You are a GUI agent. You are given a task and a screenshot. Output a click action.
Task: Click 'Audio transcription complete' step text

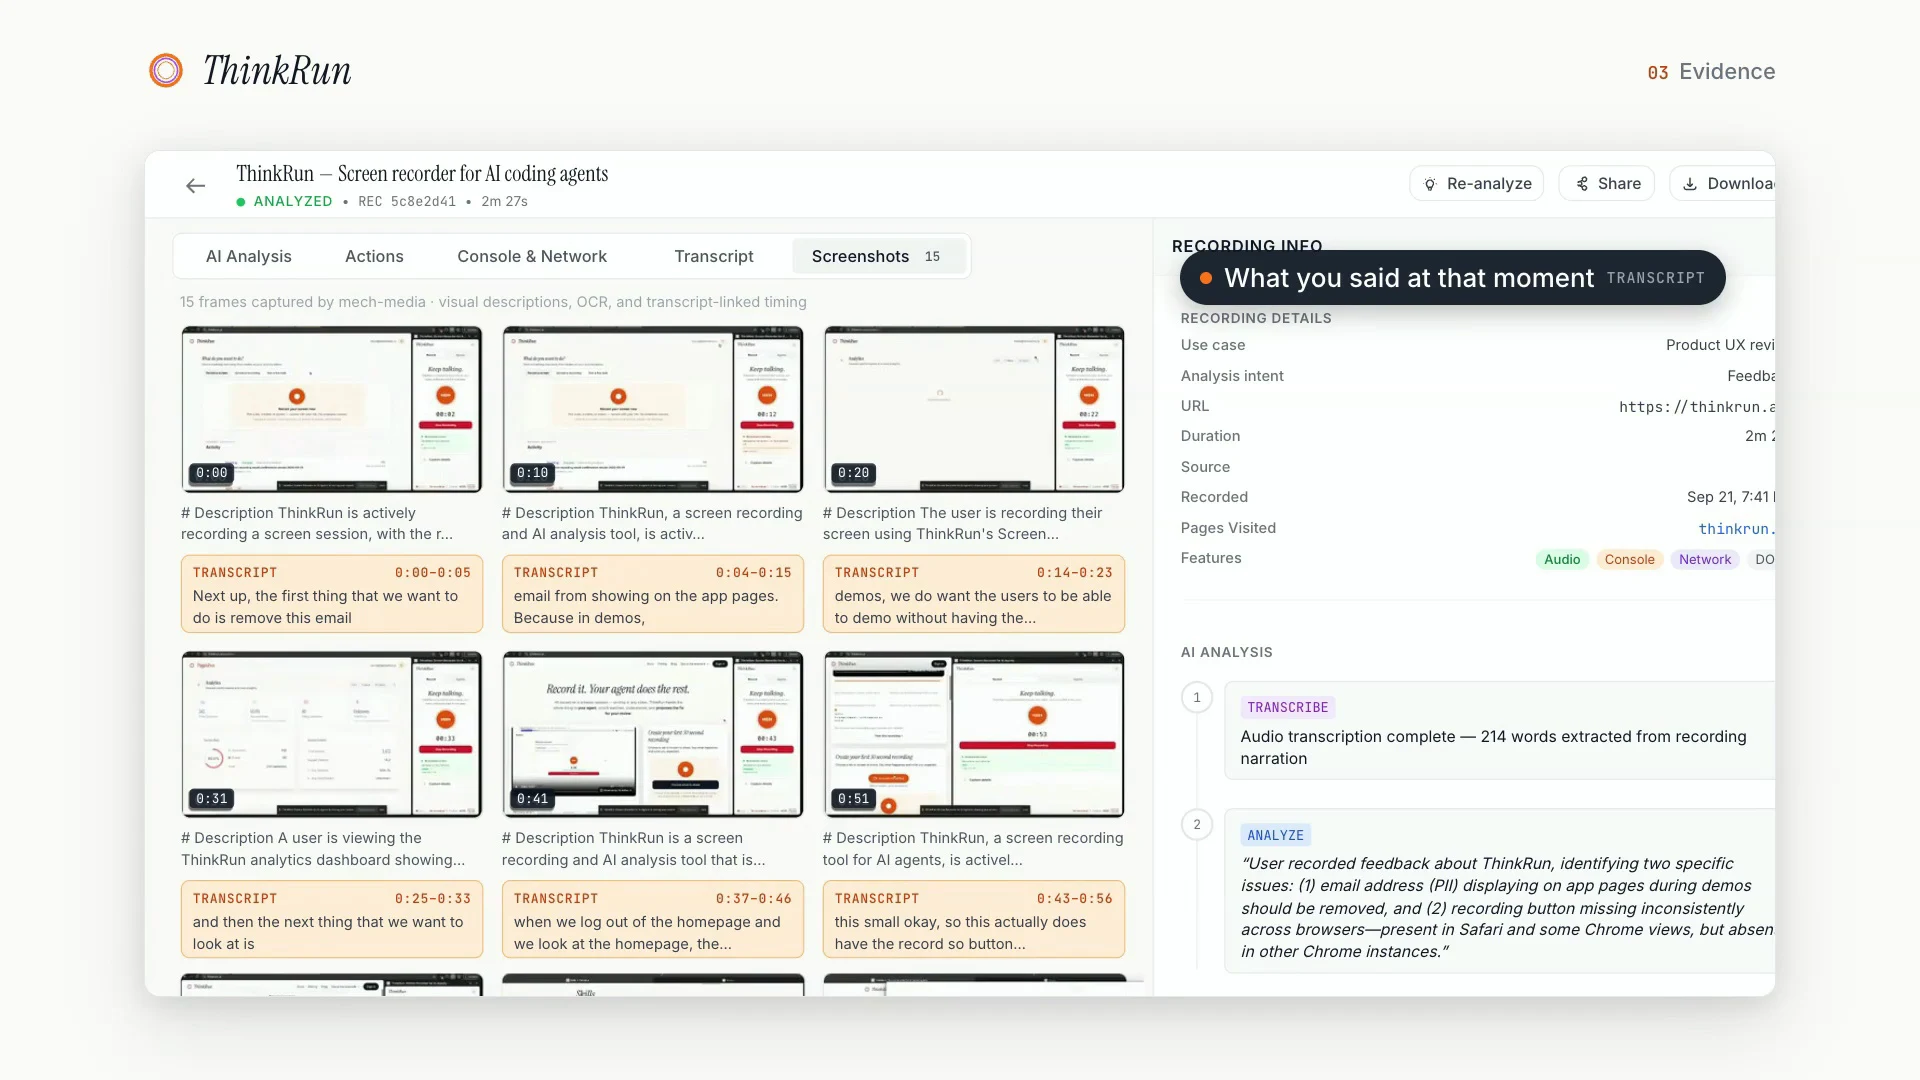pyautogui.click(x=1494, y=748)
